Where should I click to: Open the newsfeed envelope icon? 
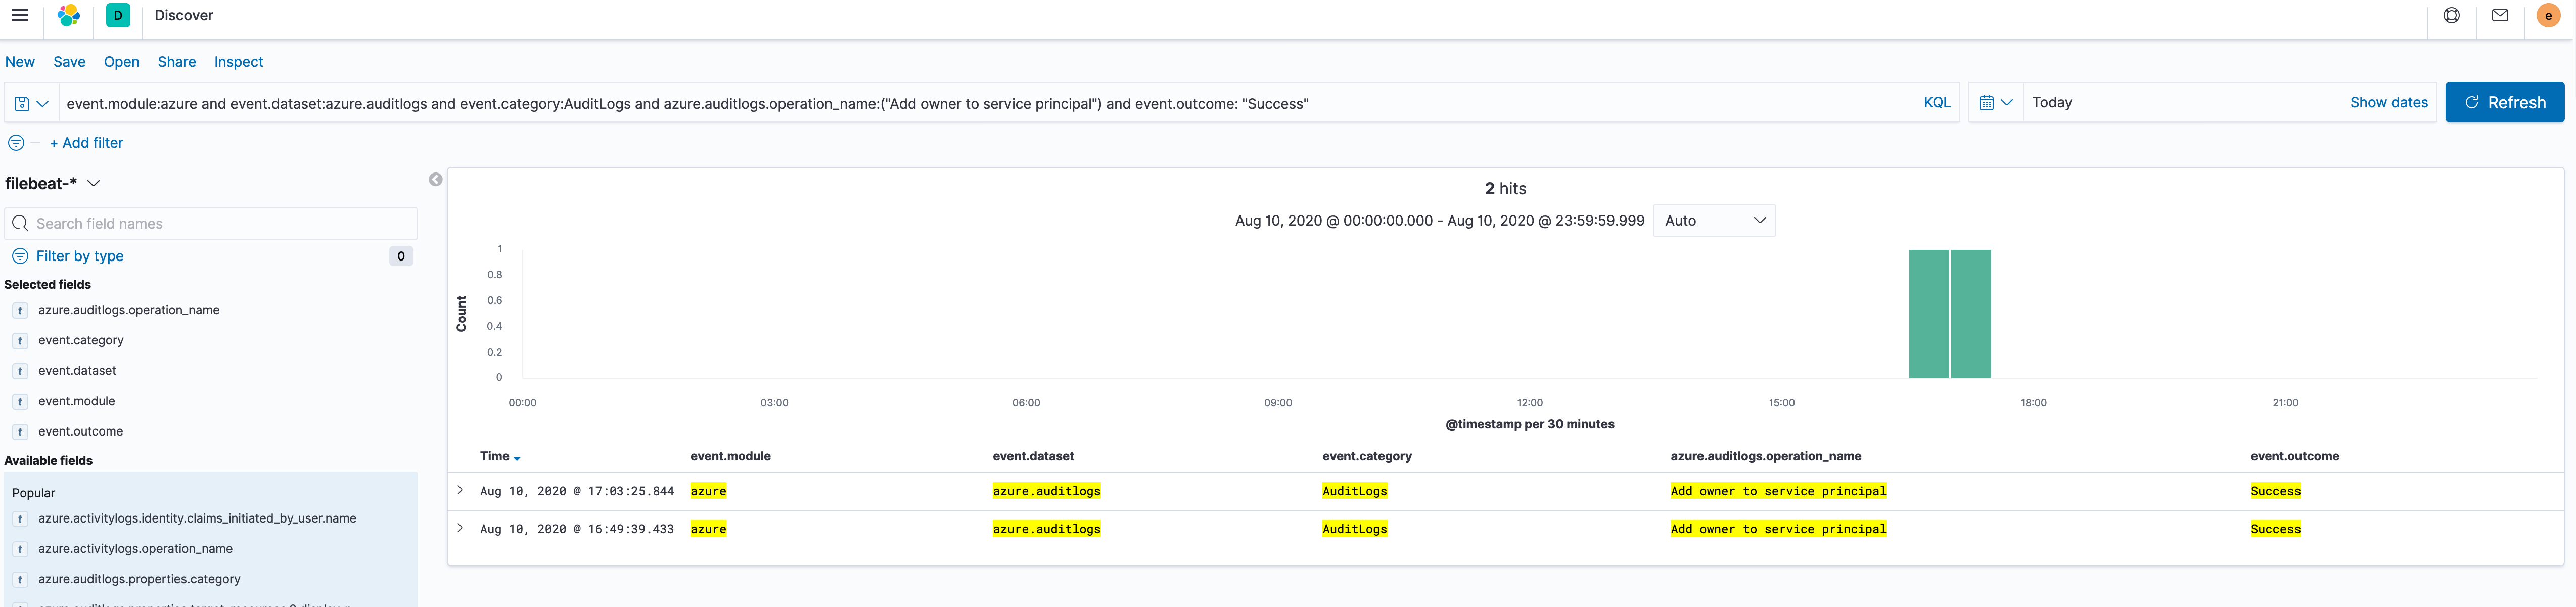coord(2500,15)
